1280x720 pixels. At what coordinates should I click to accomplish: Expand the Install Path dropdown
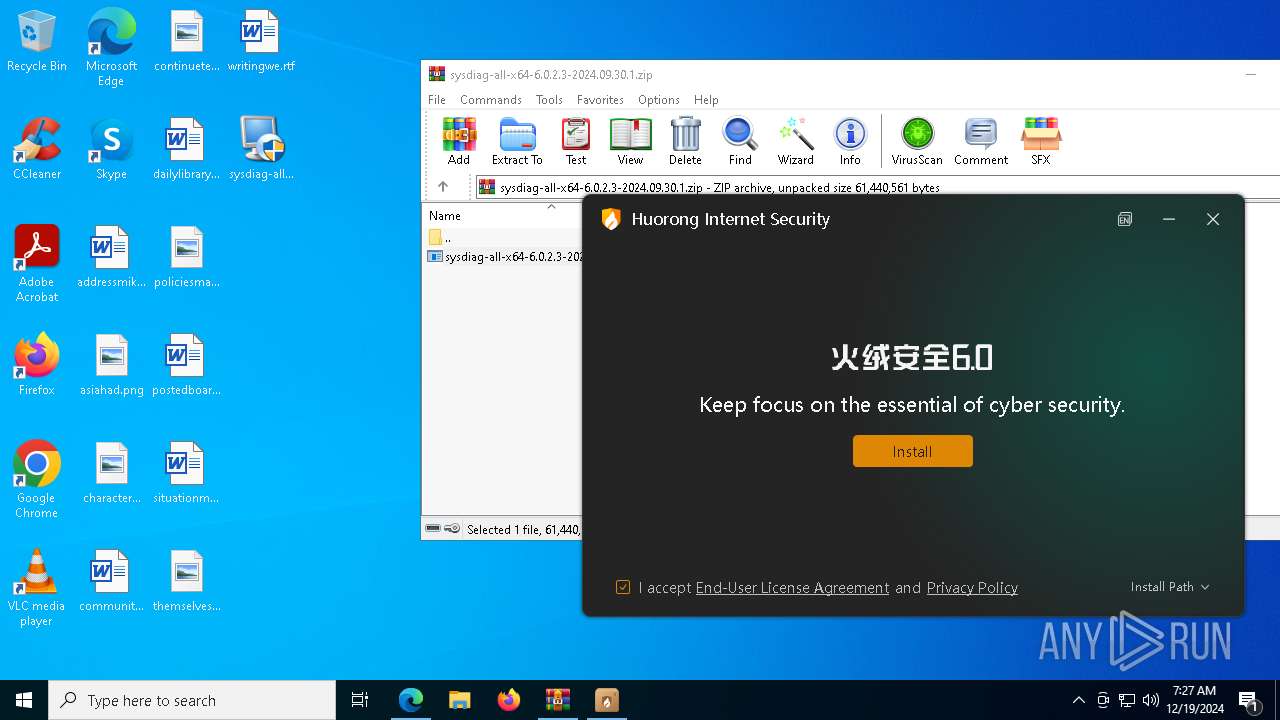1170,587
